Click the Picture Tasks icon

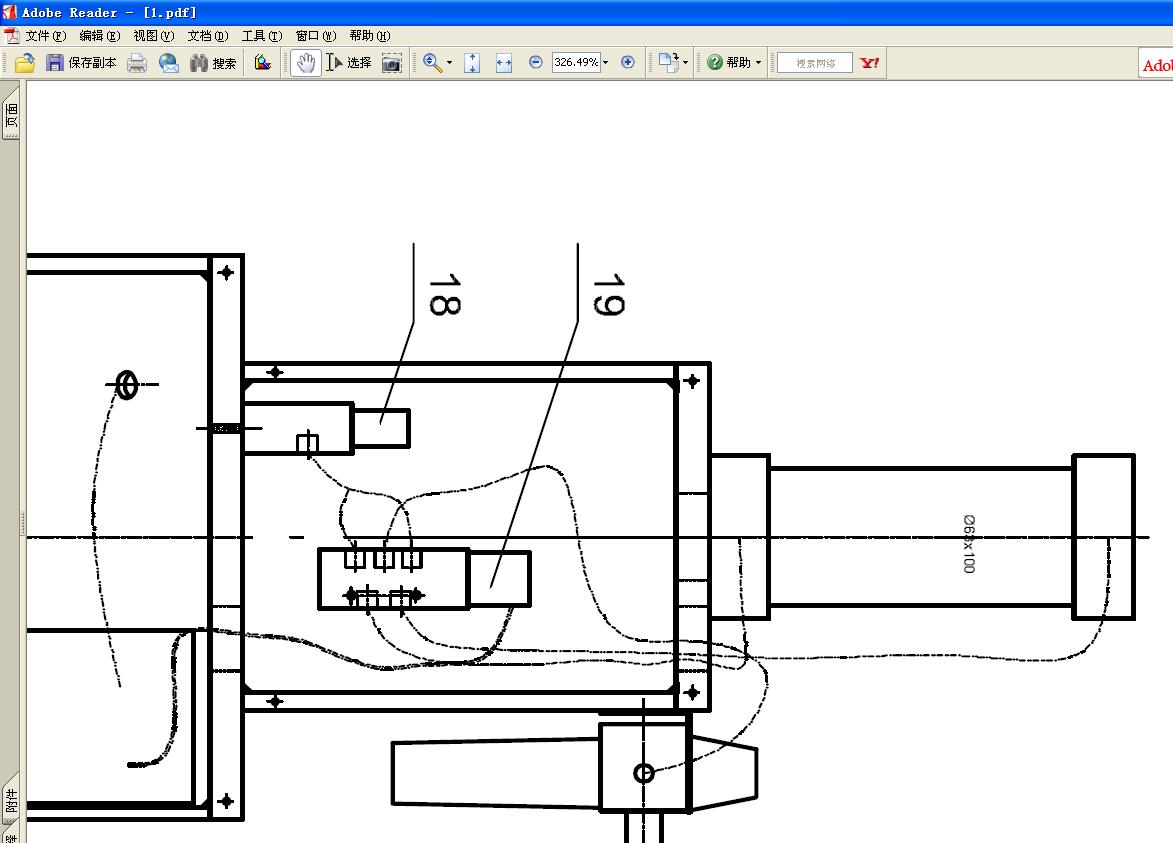coord(263,63)
